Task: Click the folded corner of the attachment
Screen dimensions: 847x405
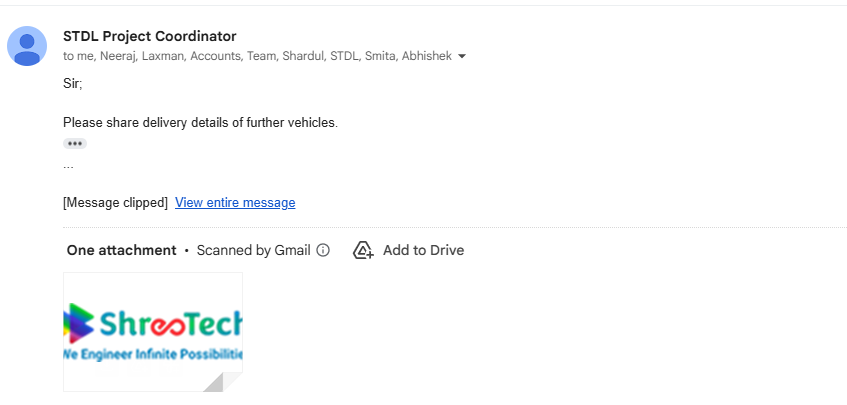Action: tap(222, 379)
